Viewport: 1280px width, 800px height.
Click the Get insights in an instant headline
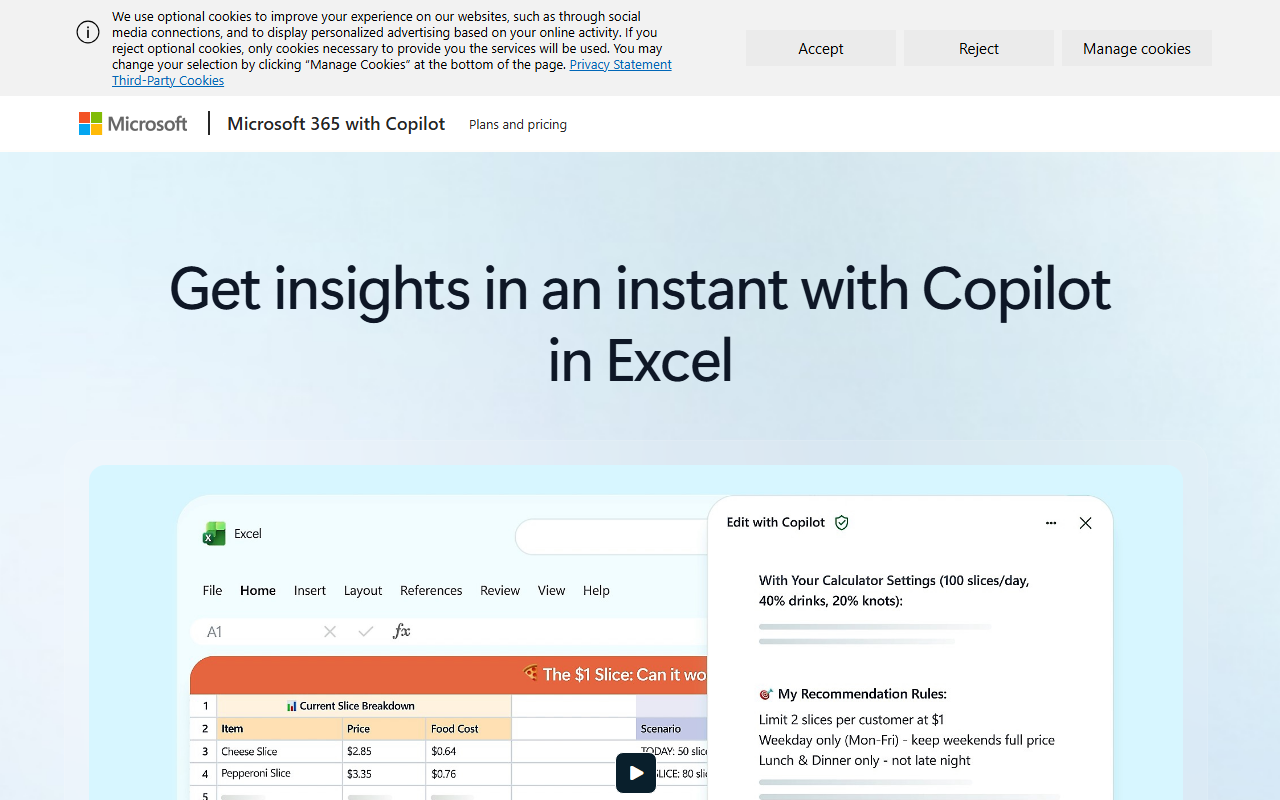[640, 323]
